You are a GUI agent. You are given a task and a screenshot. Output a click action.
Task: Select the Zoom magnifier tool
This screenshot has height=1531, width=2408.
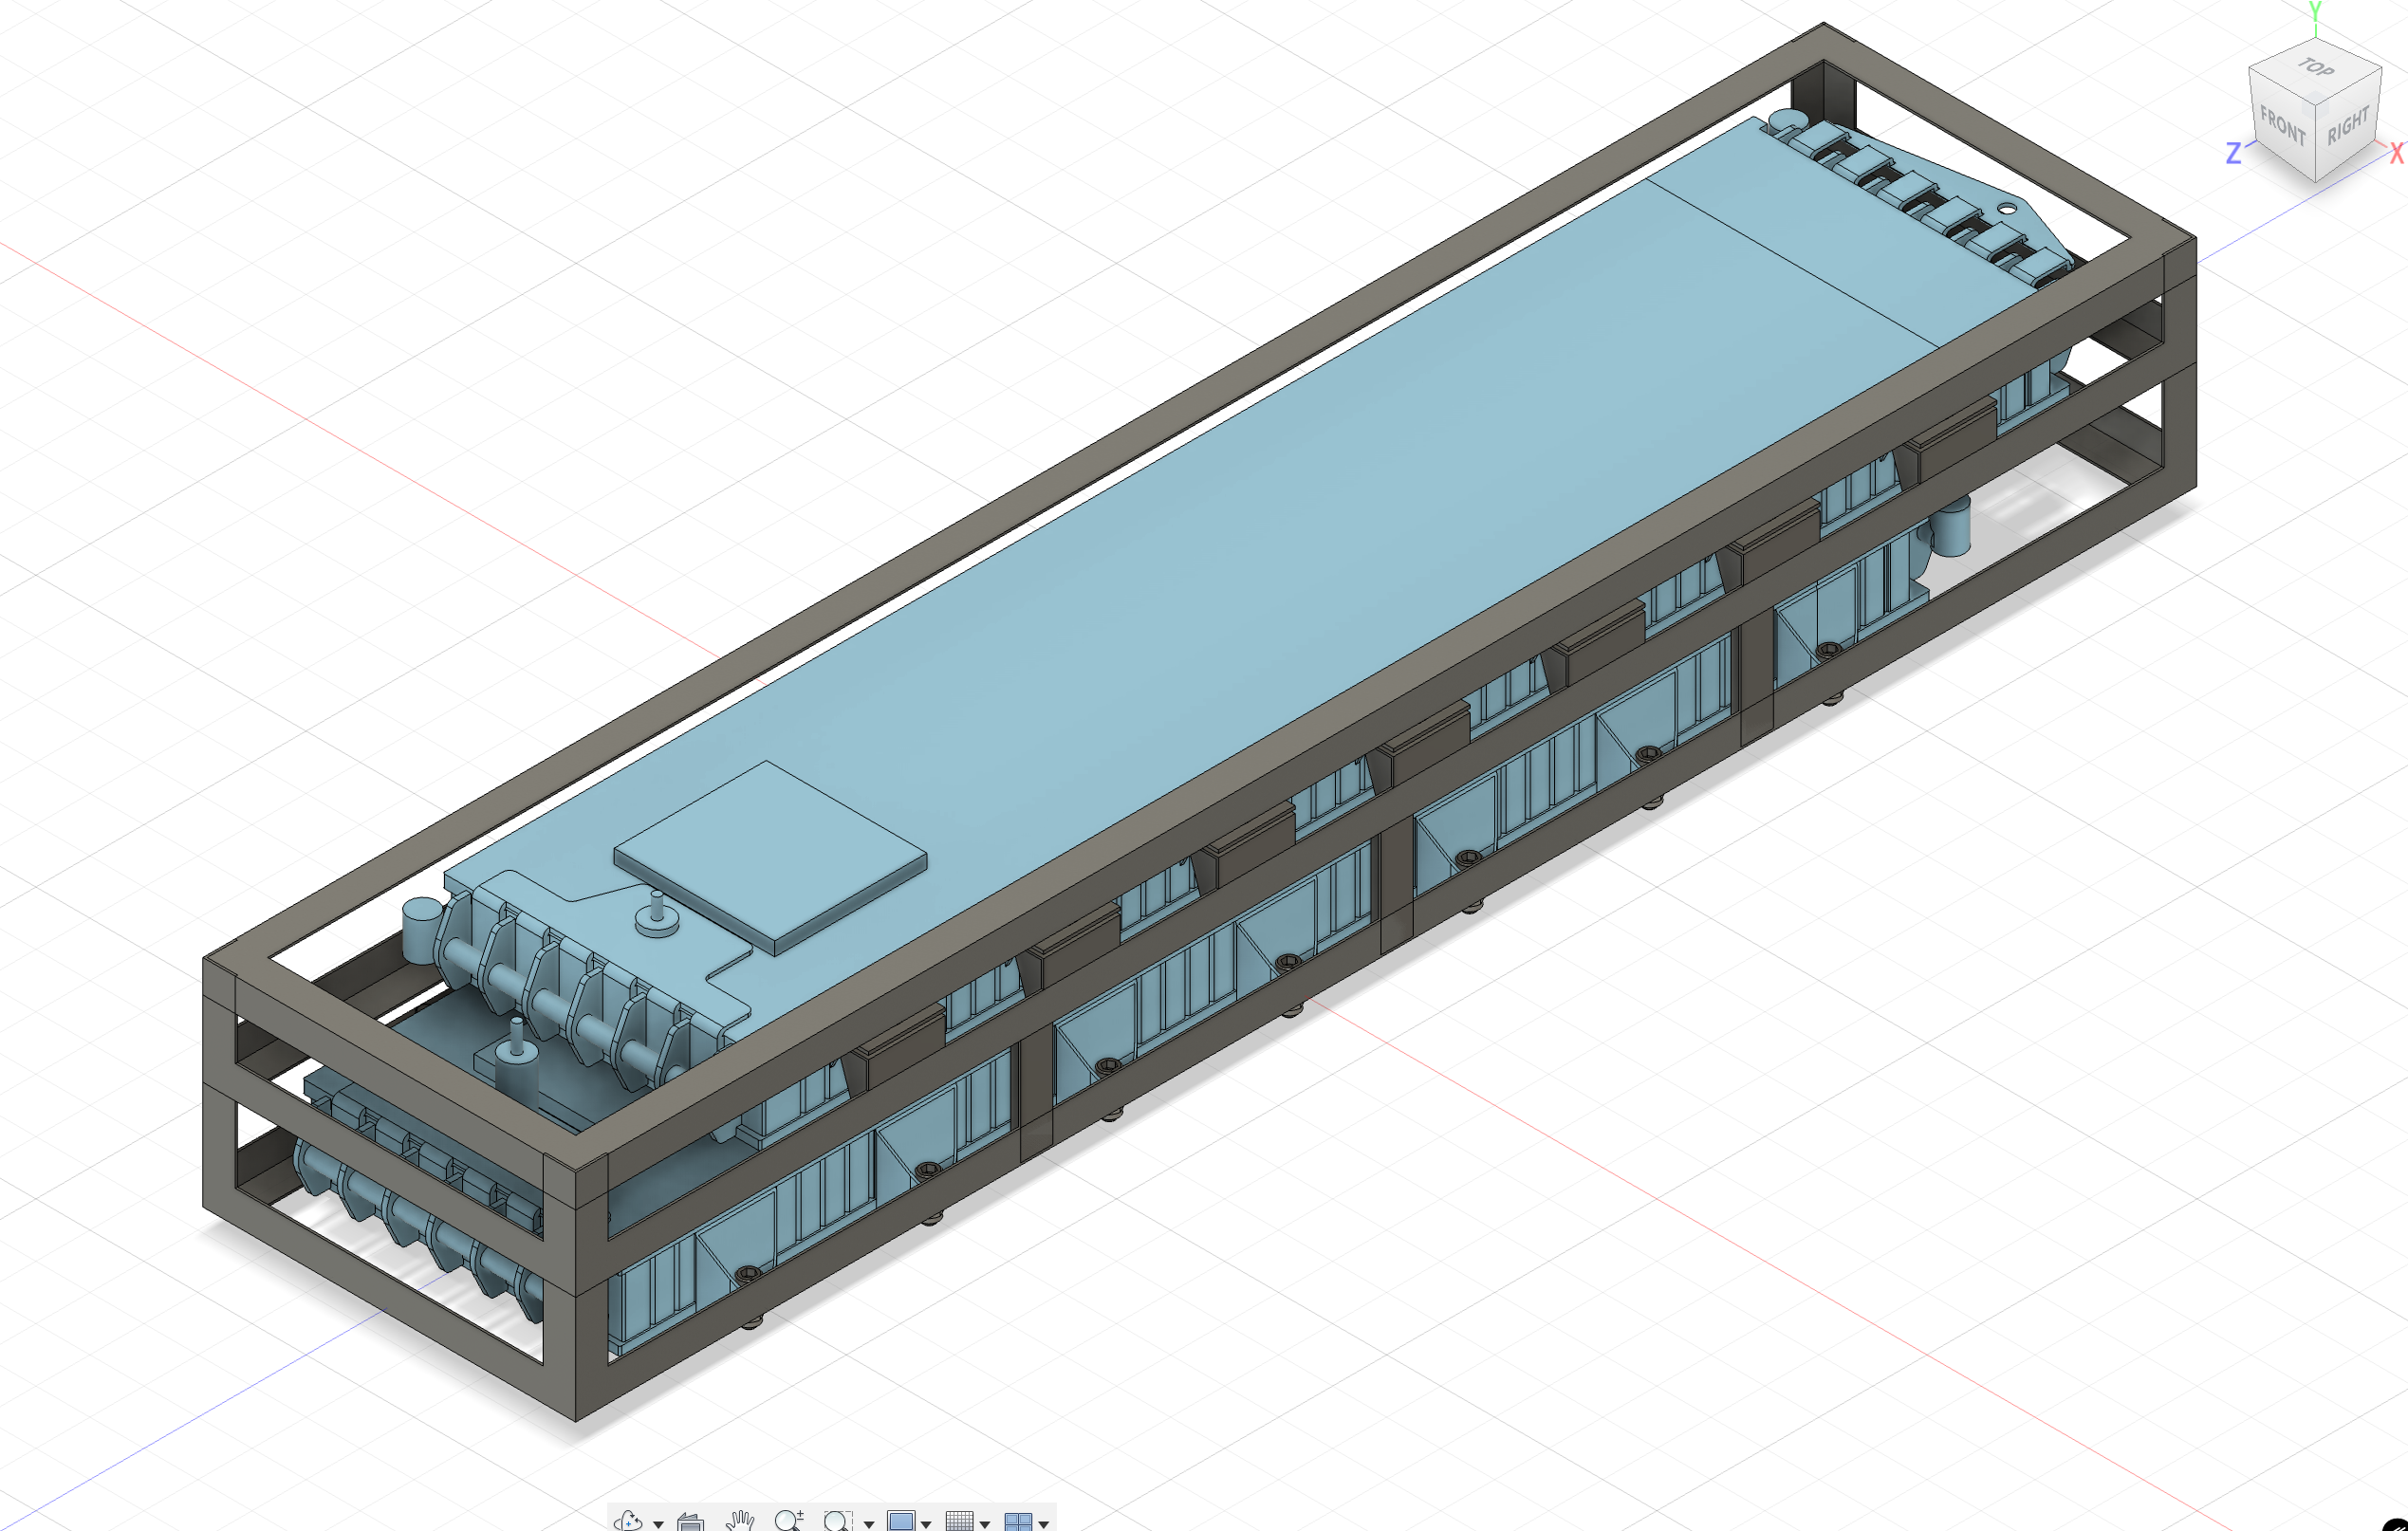point(789,1520)
